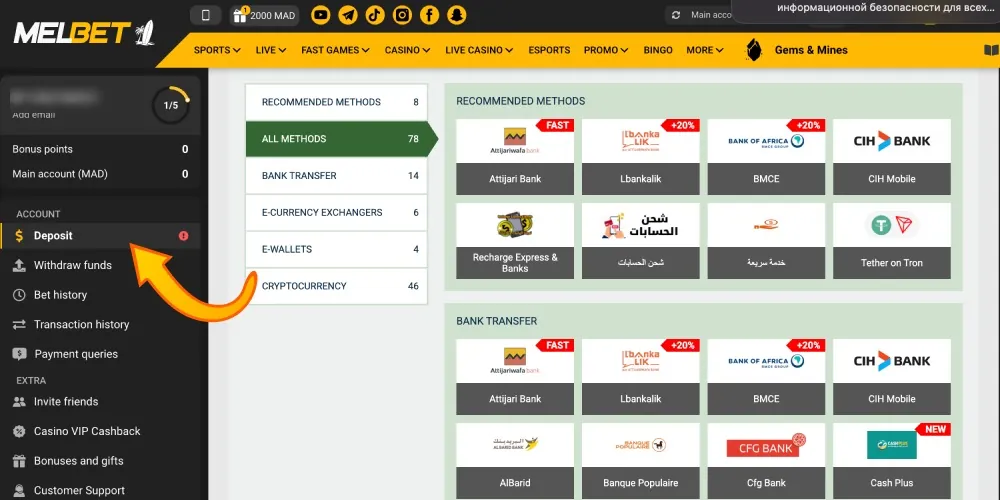This screenshot has width=1000, height=500.
Task: Click the 2000 MAD gift bonus icon
Action: [241, 15]
